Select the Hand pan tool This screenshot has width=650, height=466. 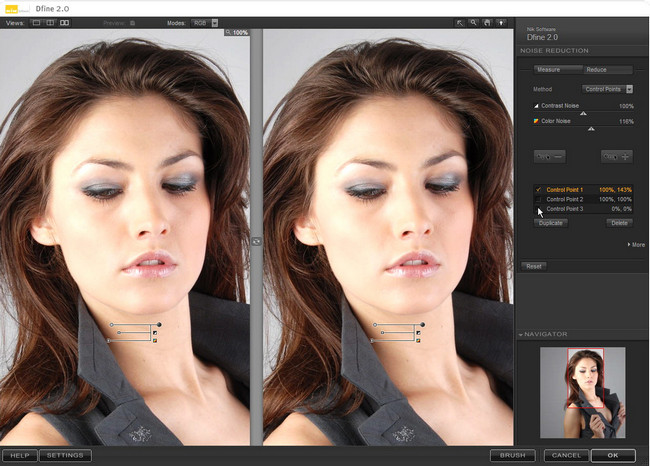487,22
